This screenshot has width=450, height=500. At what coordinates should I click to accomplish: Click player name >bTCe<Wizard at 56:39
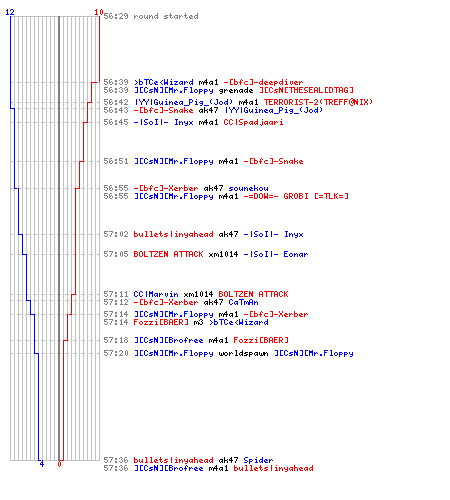(164, 82)
